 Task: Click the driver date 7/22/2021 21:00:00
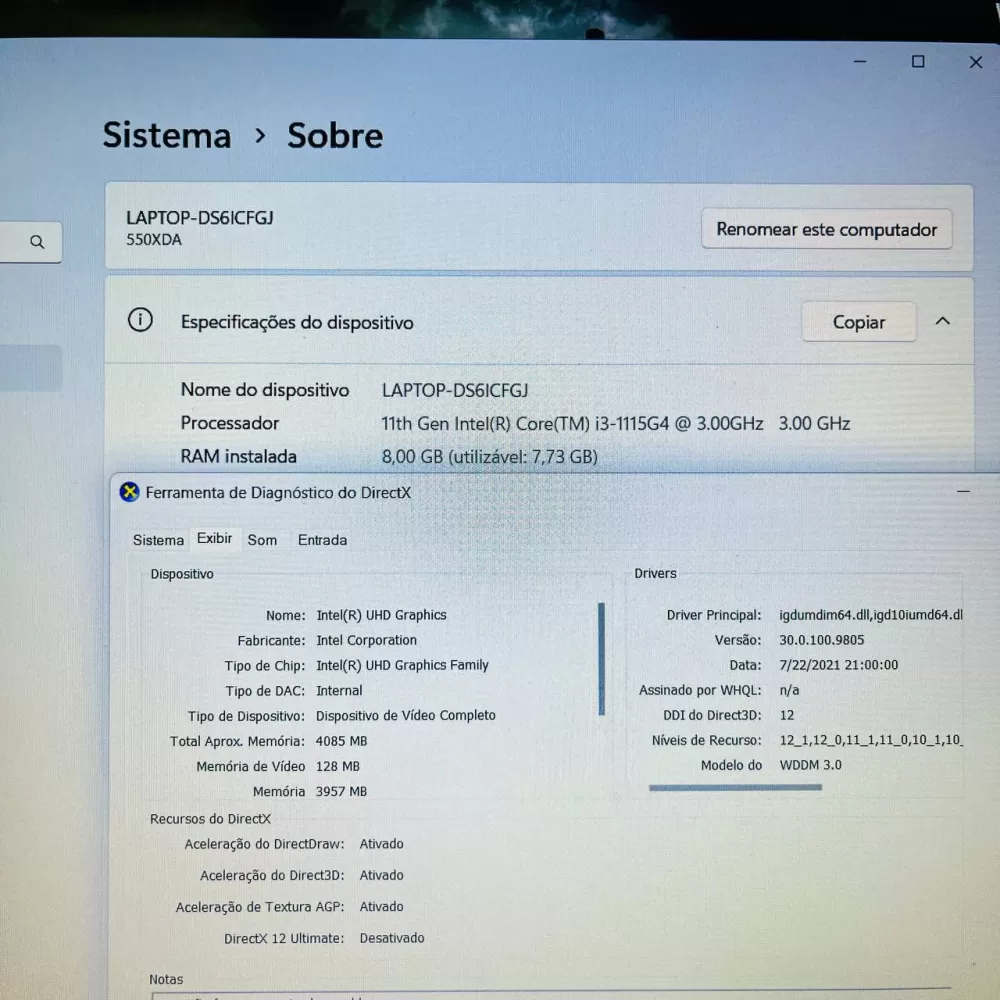(x=839, y=665)
